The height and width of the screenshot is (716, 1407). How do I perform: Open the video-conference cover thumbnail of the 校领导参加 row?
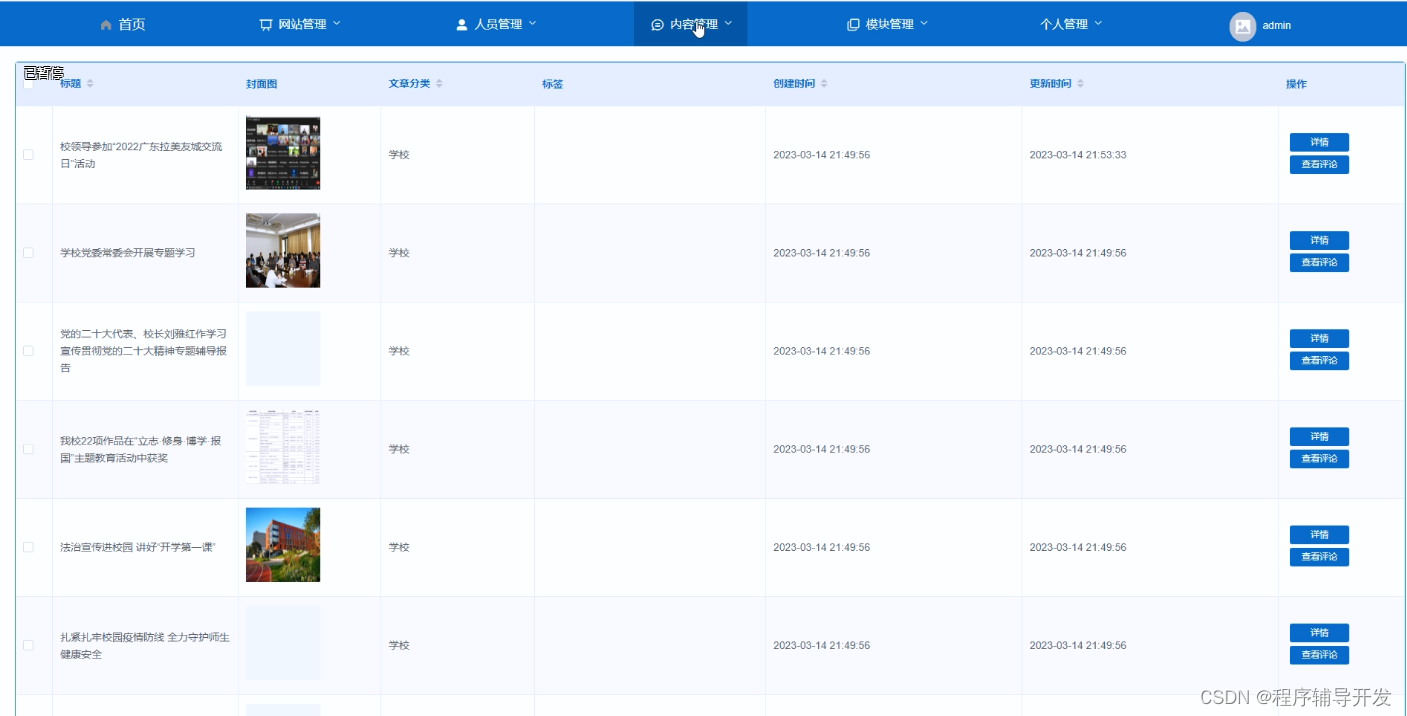click(x=283, y=153)
